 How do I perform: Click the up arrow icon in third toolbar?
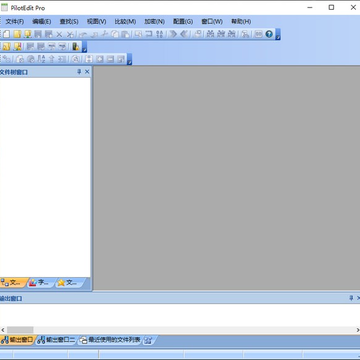click(52, 59)
